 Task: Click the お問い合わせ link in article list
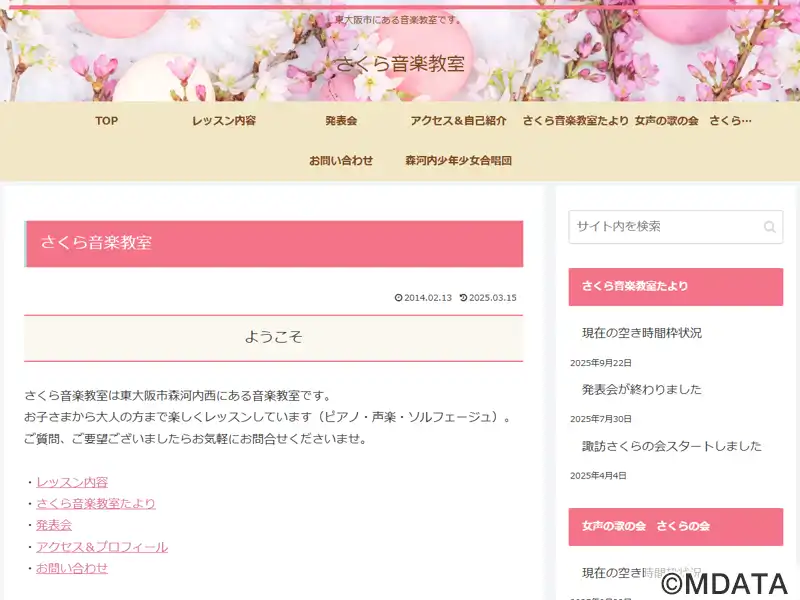click(72, 568)
